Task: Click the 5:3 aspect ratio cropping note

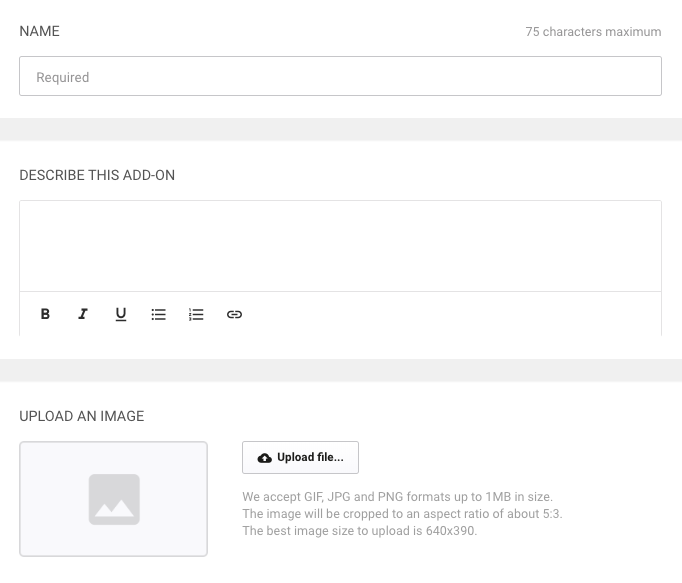Action: 402,514
